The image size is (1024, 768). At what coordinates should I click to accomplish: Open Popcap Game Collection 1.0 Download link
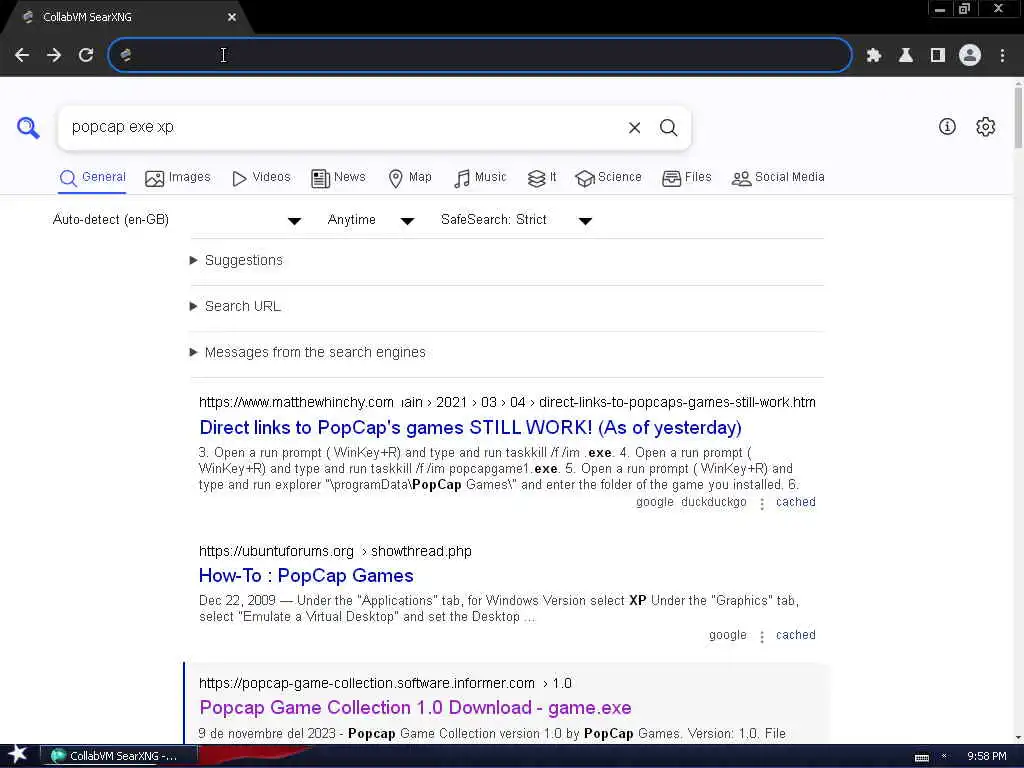point(415,708)
